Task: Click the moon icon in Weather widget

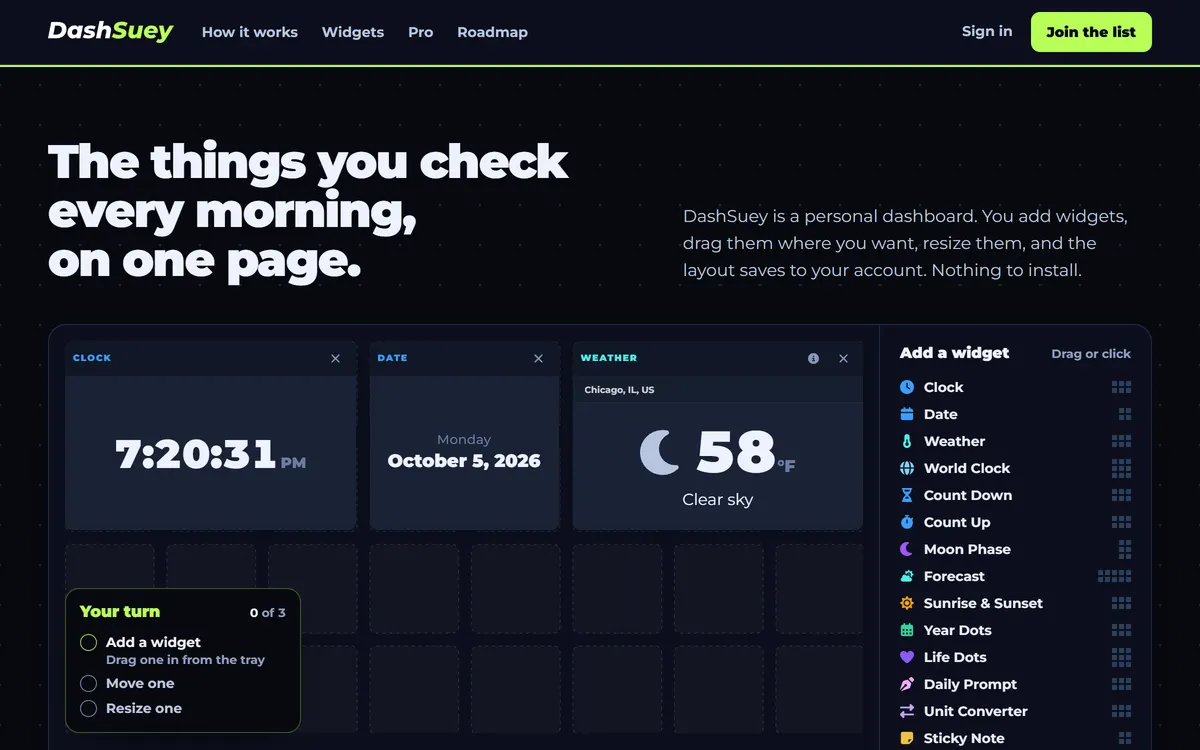Action: [x=660, y=452]
